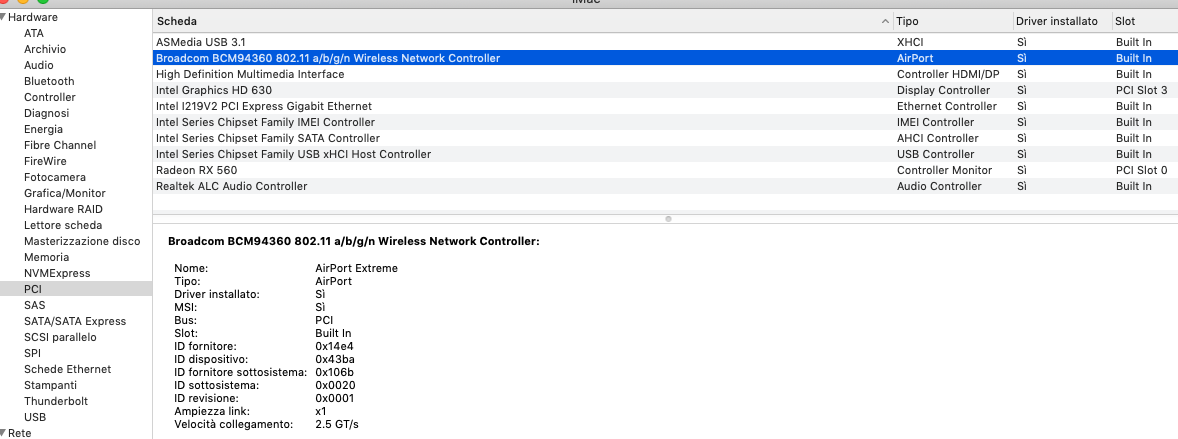Image resolution: width=1178 pixels, height=439 pixels.
Task: Click the 0x0001 revision ID value
Action: click(x=334, y=398)
